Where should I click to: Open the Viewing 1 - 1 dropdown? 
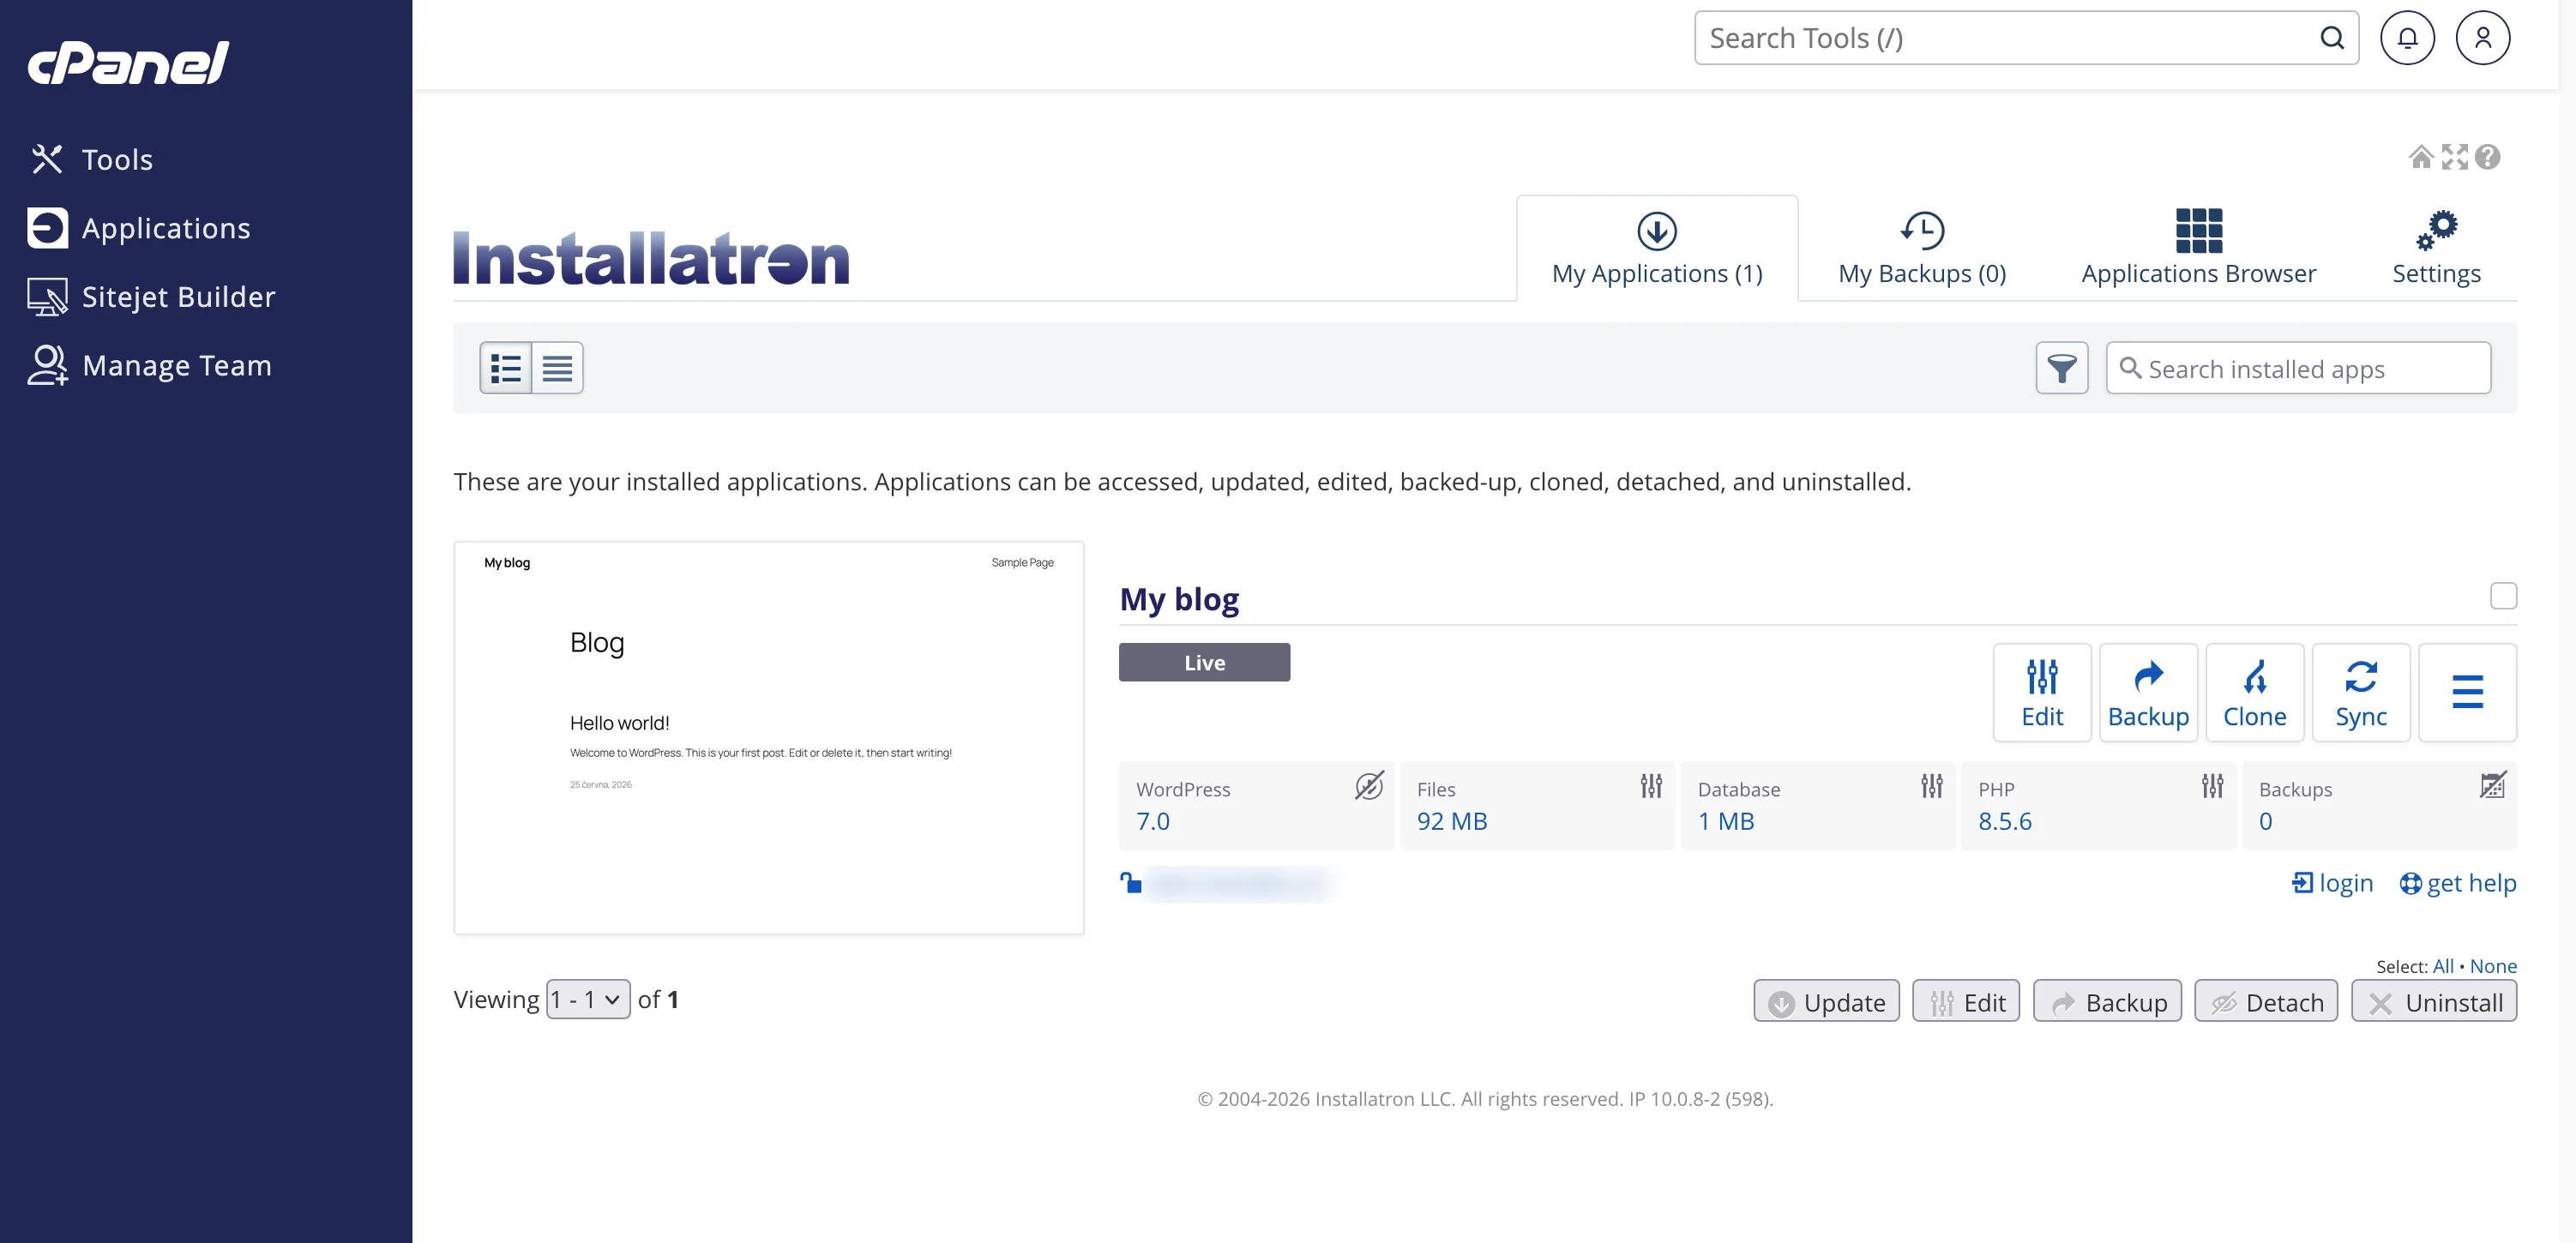click(588, 999)
